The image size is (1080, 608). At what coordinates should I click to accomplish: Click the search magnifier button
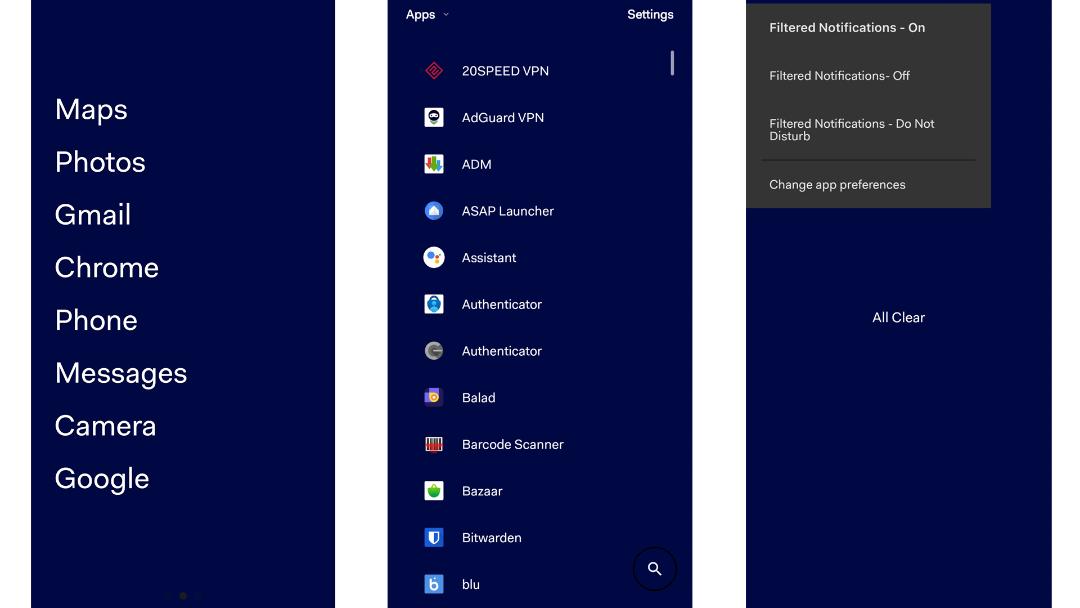[x=654, y=569]
